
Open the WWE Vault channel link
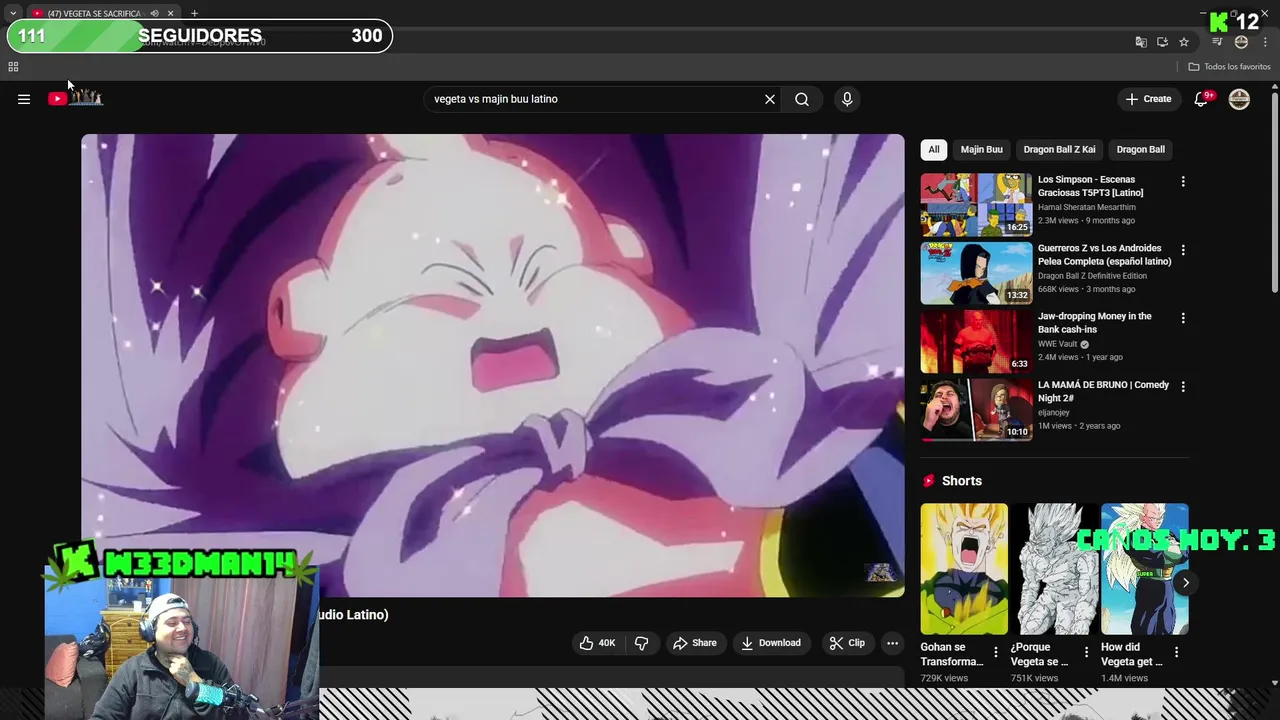[1057, 344]
